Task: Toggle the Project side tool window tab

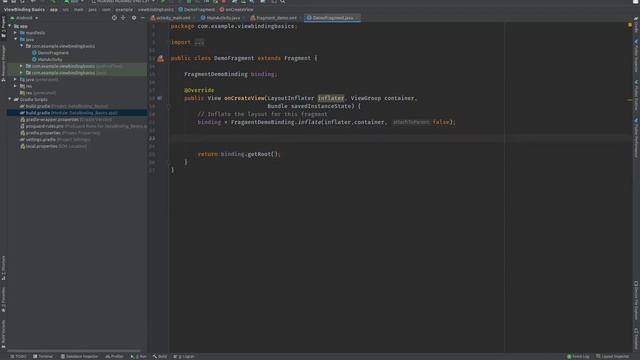Action: [x=3, y=27]
